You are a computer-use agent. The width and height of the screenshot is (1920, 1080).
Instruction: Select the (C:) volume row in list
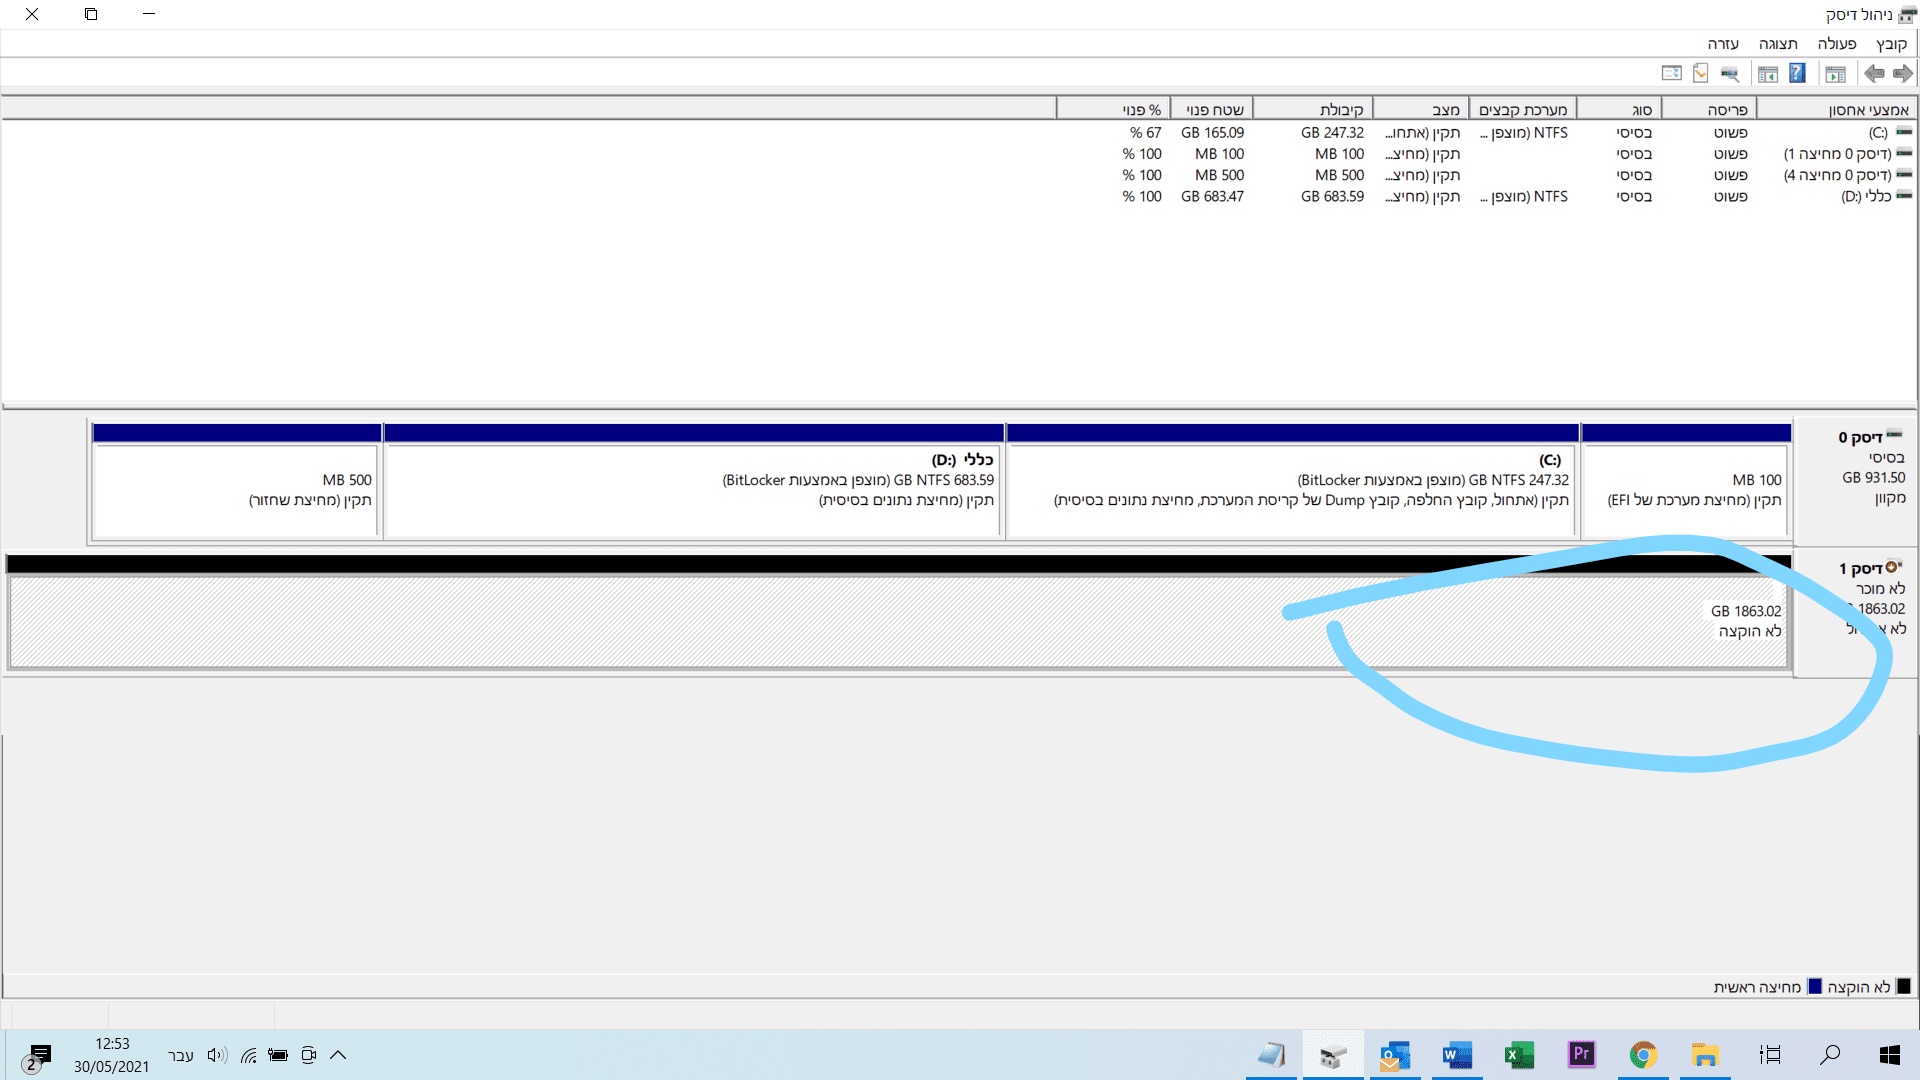(1878, 133)
